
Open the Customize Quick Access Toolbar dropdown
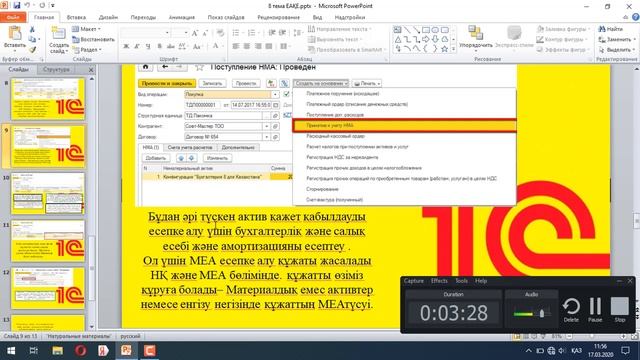[x=53, y=6]
